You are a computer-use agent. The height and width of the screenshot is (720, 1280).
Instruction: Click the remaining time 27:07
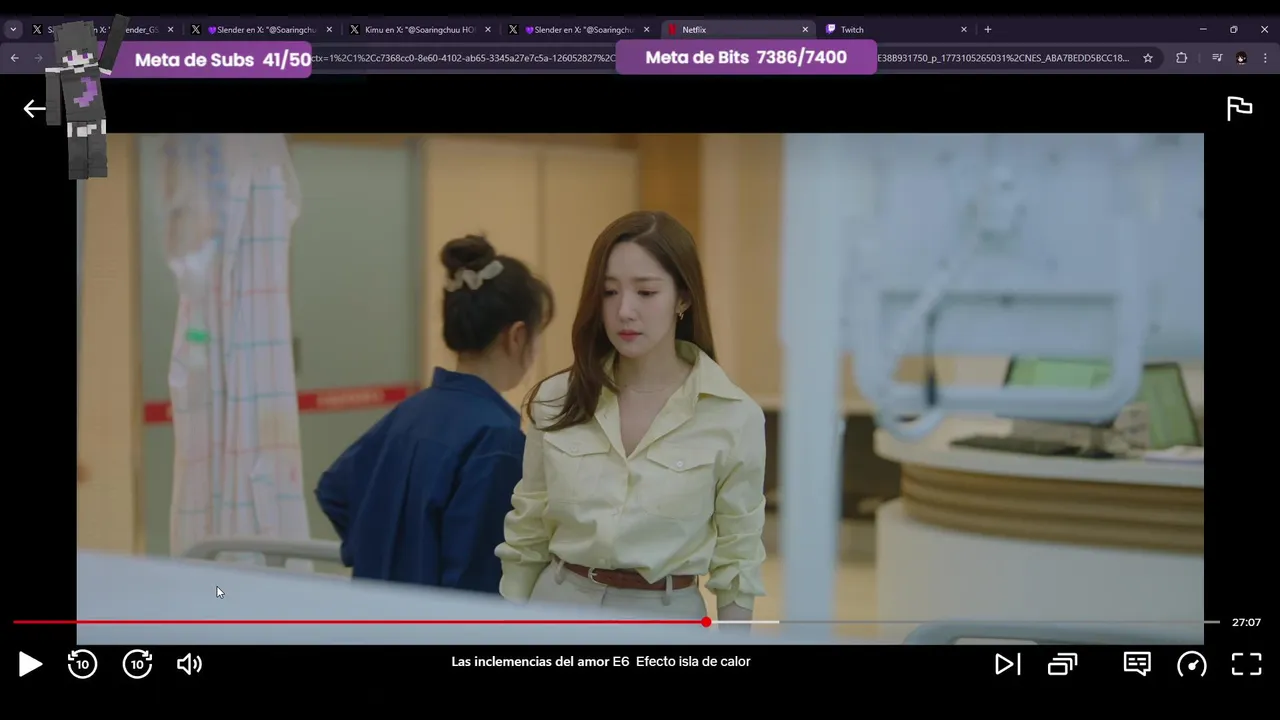click(1246, 622)
